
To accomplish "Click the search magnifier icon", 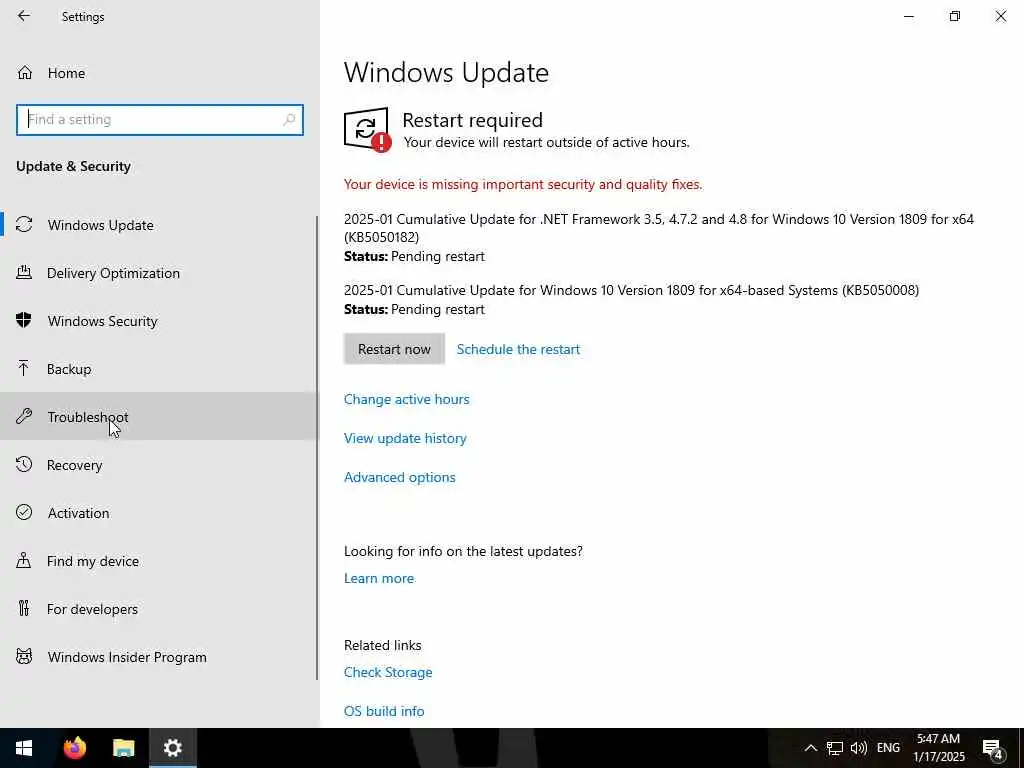I will click(289, 119).
